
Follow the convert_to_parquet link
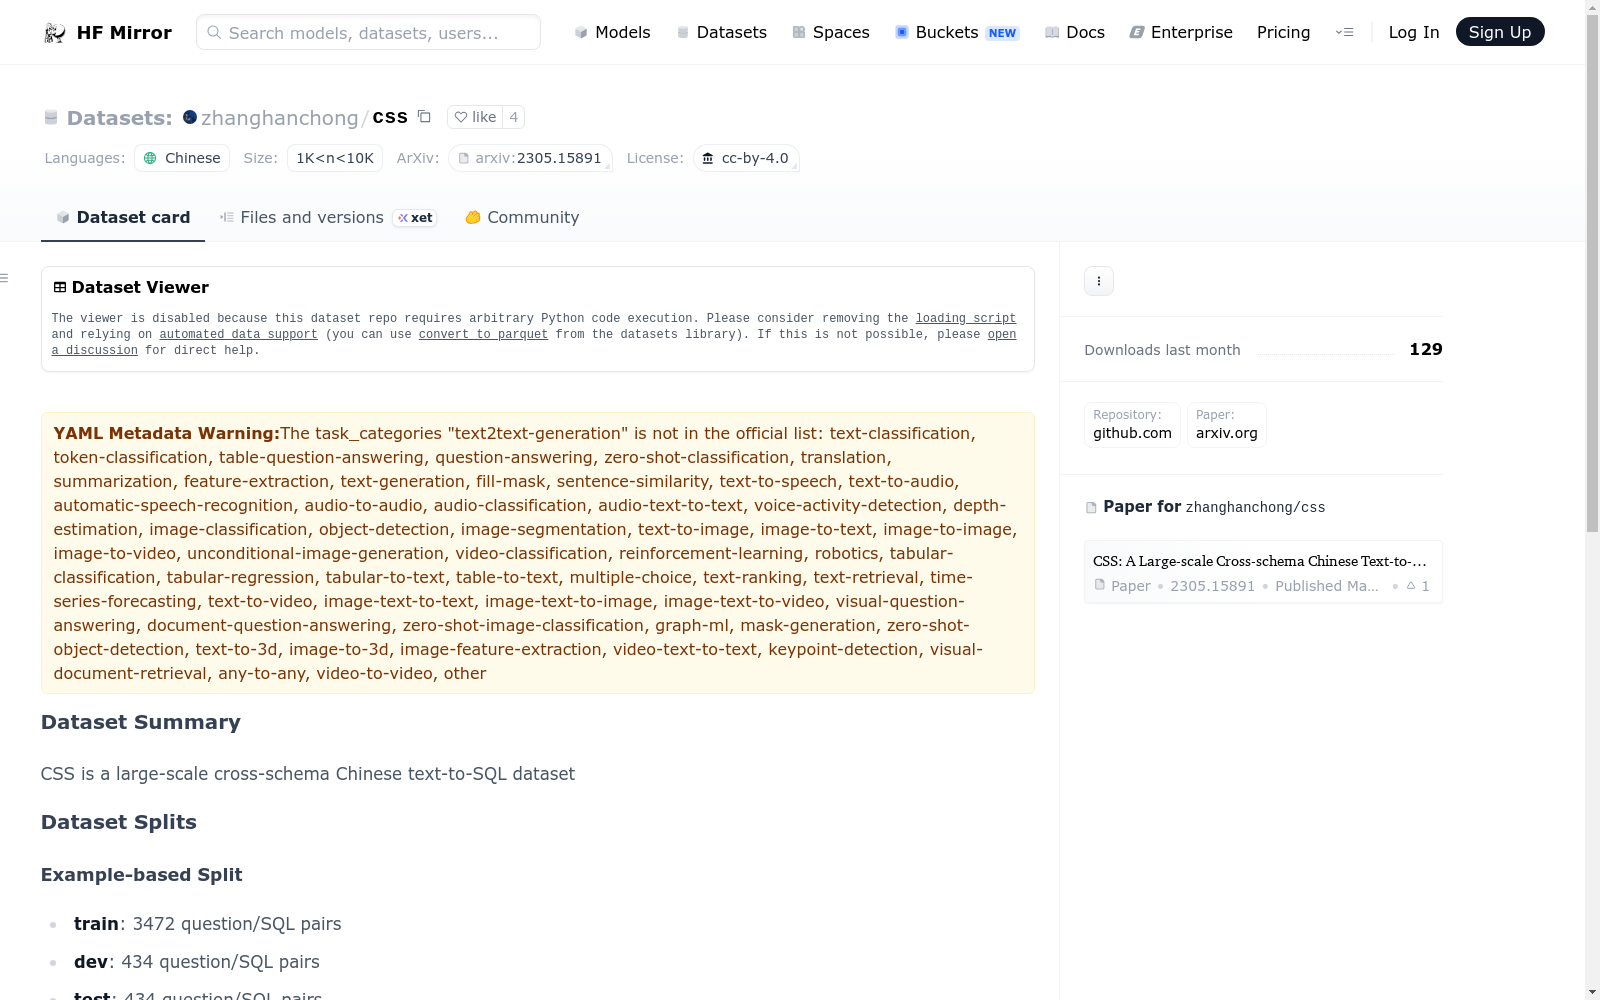click(x=483, y=334)
